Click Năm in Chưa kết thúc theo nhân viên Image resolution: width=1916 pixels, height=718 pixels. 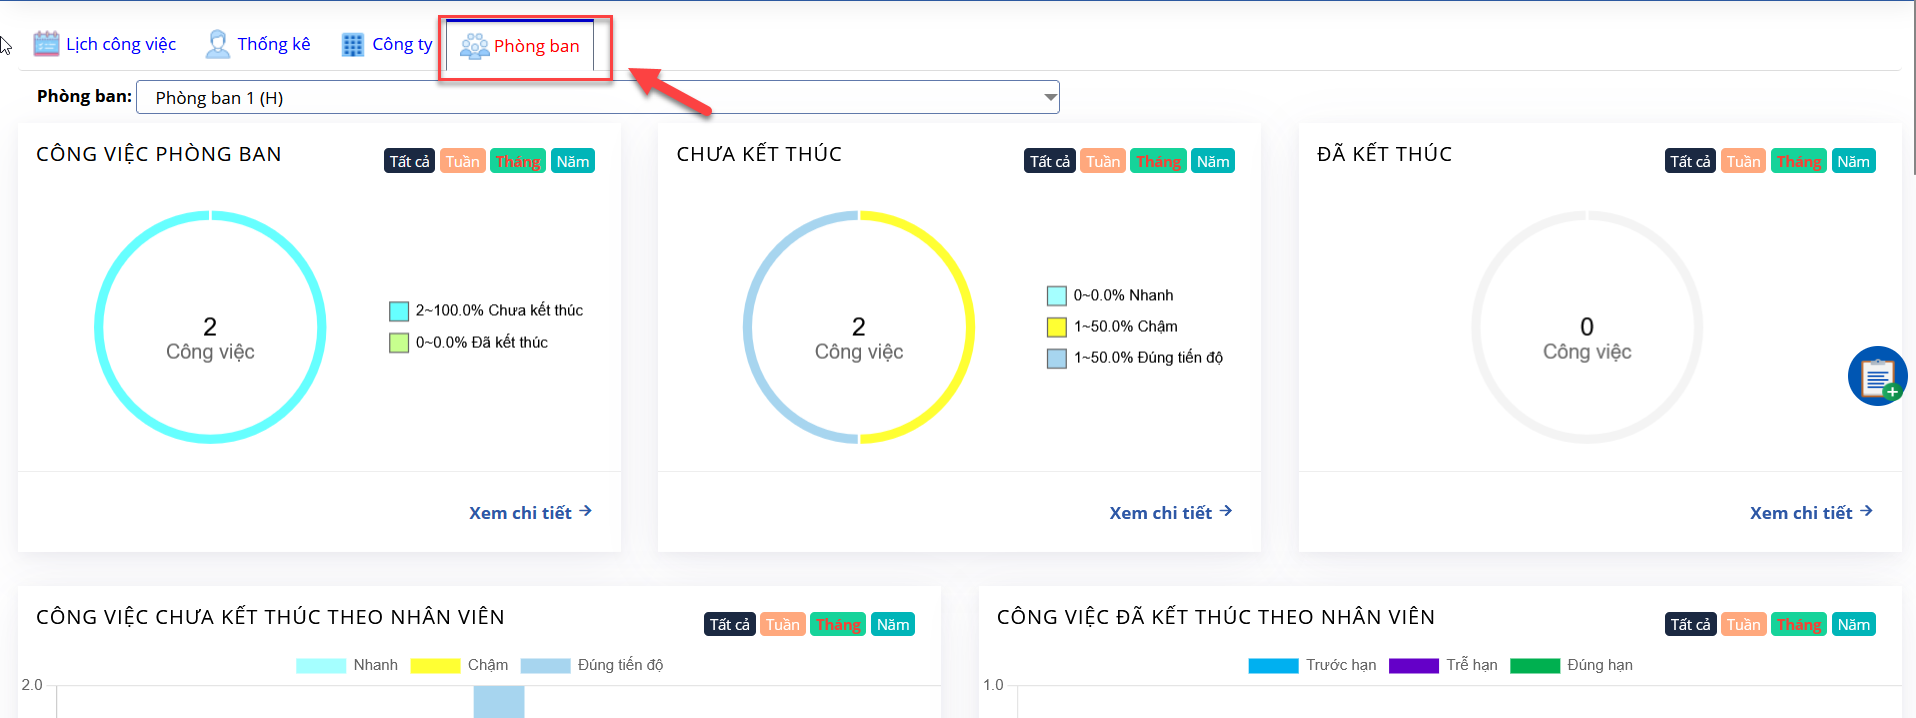click(893, 624)
